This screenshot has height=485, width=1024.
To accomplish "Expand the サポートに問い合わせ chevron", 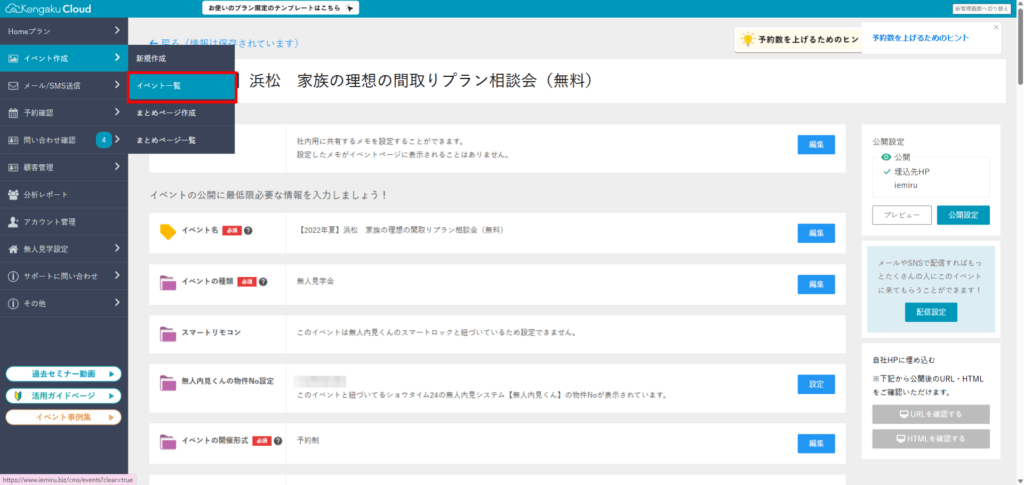I will [x=117, y=275].
